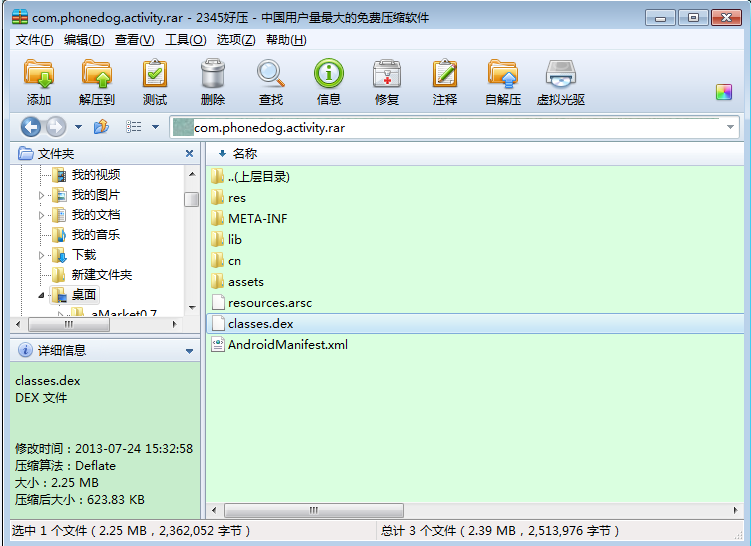Screen dimensions: 751x546
Task: Close the 文件夹 folder panel
Action: tap(189, 154)
